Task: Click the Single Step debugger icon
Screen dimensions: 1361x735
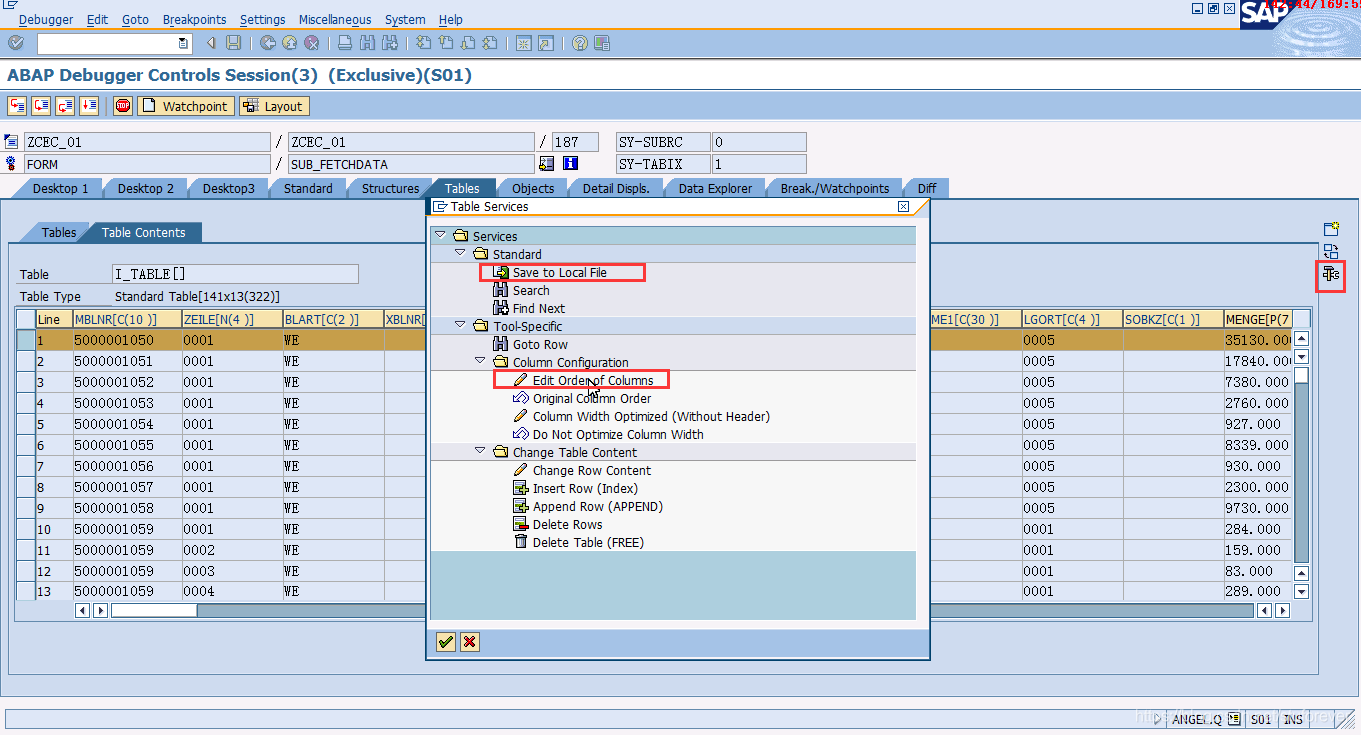Action: tap(17, 106)
